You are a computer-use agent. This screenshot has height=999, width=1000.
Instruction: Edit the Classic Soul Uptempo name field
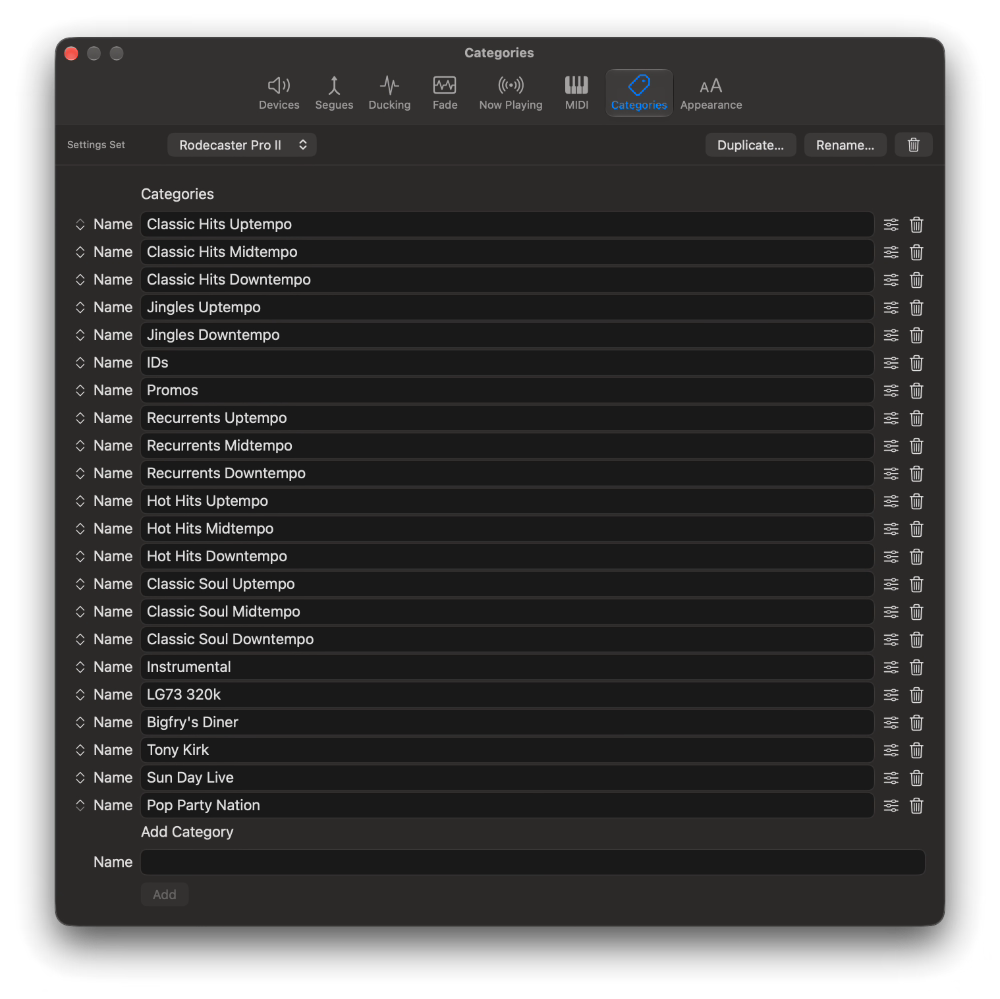[x=507, y=584]
